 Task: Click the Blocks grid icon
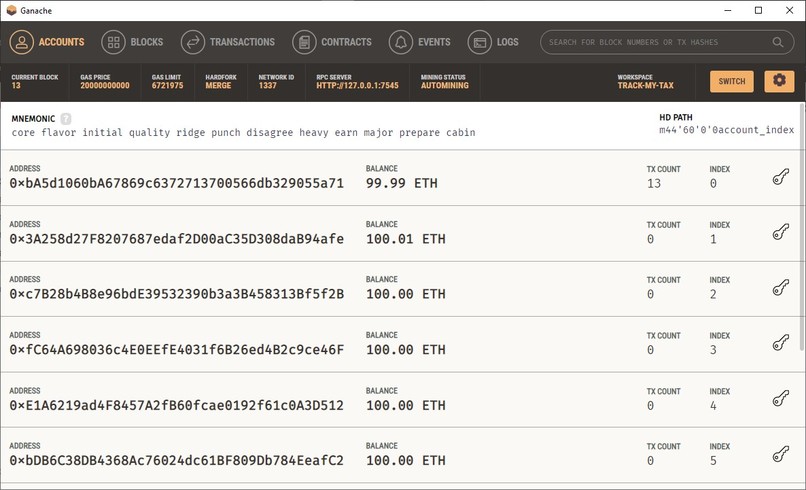click(114, 42)
